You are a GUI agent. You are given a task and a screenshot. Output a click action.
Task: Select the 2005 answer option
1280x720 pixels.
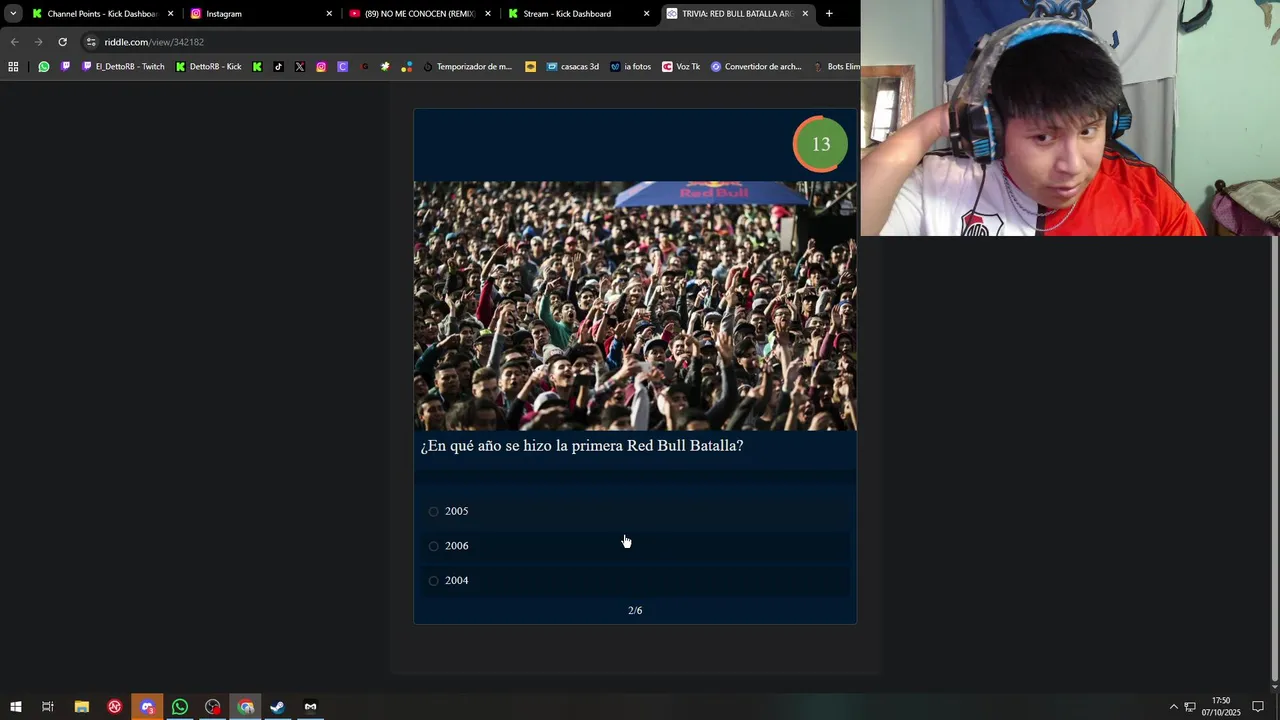pos(636,511)
